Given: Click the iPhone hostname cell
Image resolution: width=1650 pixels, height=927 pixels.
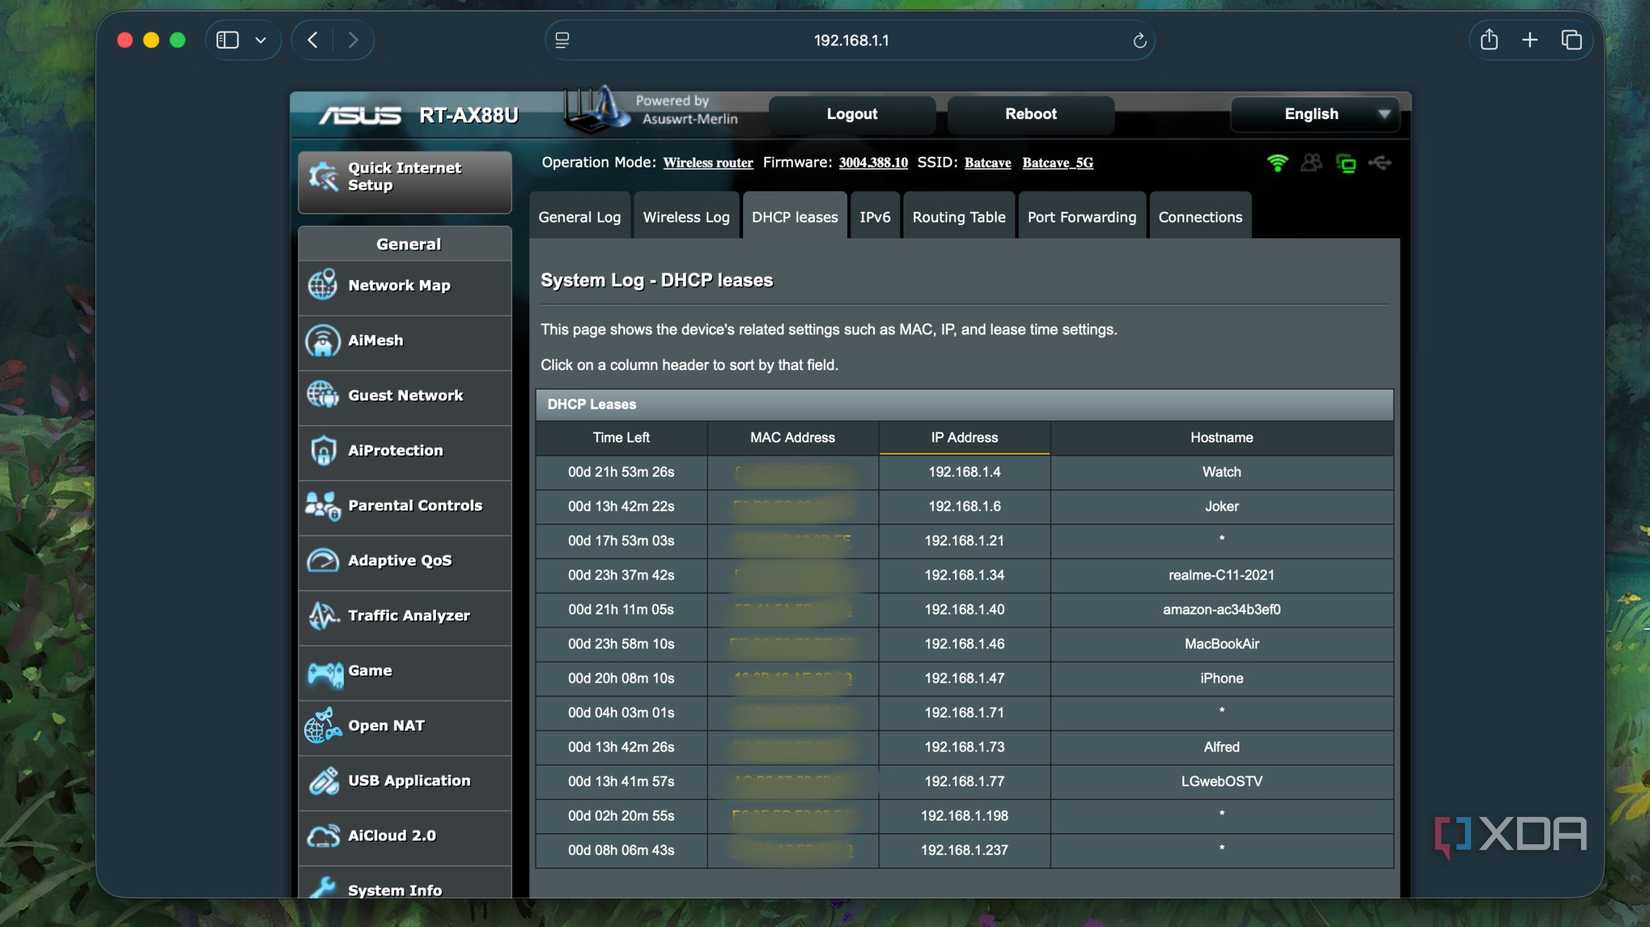Looking at the screenshot, I should tap(1222, 678).
